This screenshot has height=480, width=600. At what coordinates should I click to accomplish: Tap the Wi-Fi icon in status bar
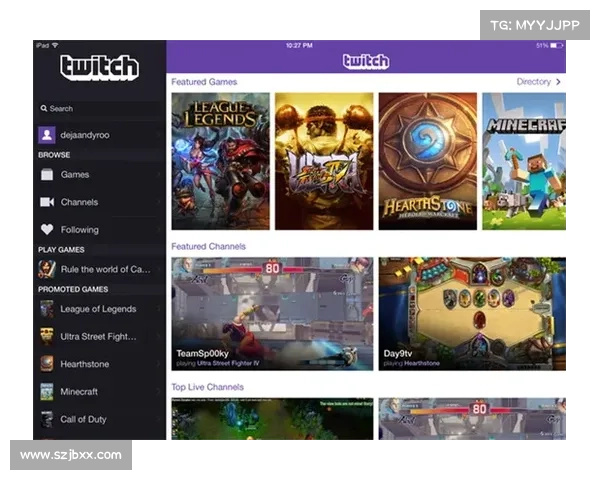[x=55, y=45]
